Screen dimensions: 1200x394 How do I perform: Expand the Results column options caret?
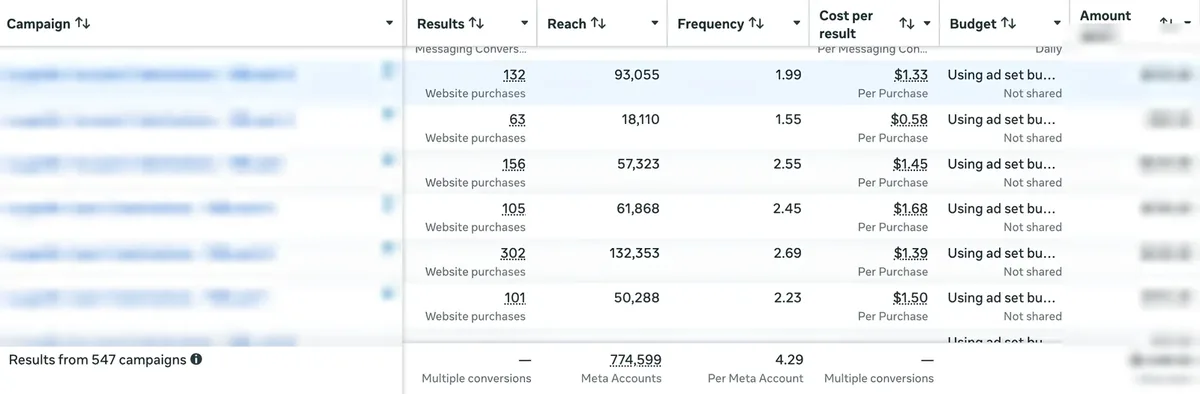point(524,24)
